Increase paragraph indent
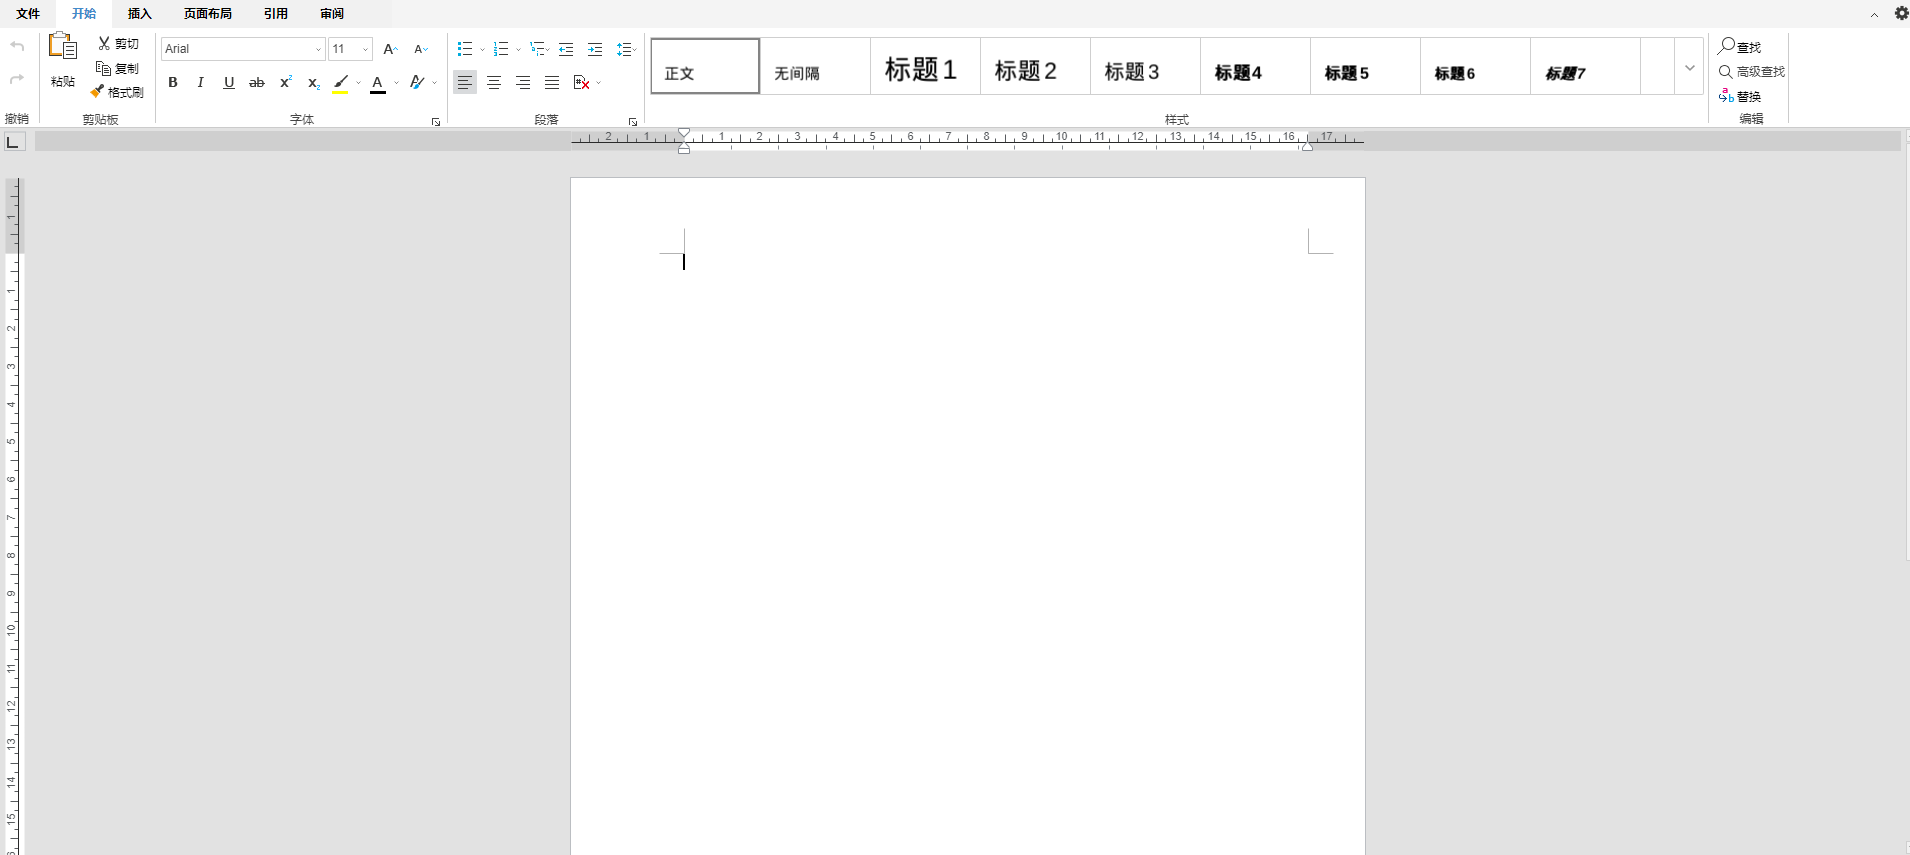 point(595,49)
